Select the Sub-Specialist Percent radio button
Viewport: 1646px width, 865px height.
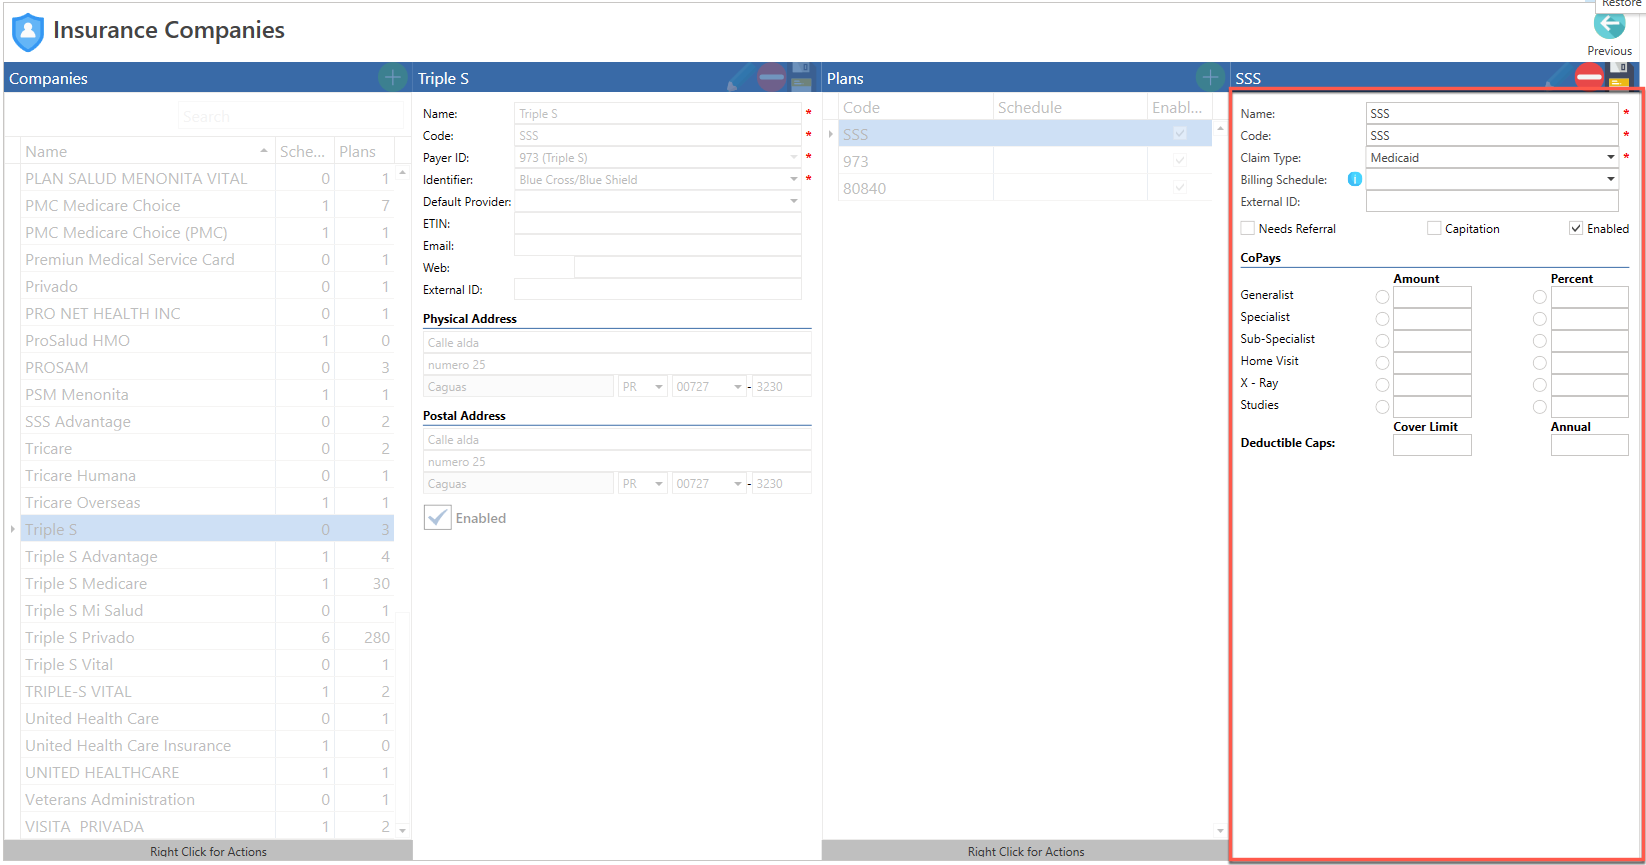point(1539,341)
